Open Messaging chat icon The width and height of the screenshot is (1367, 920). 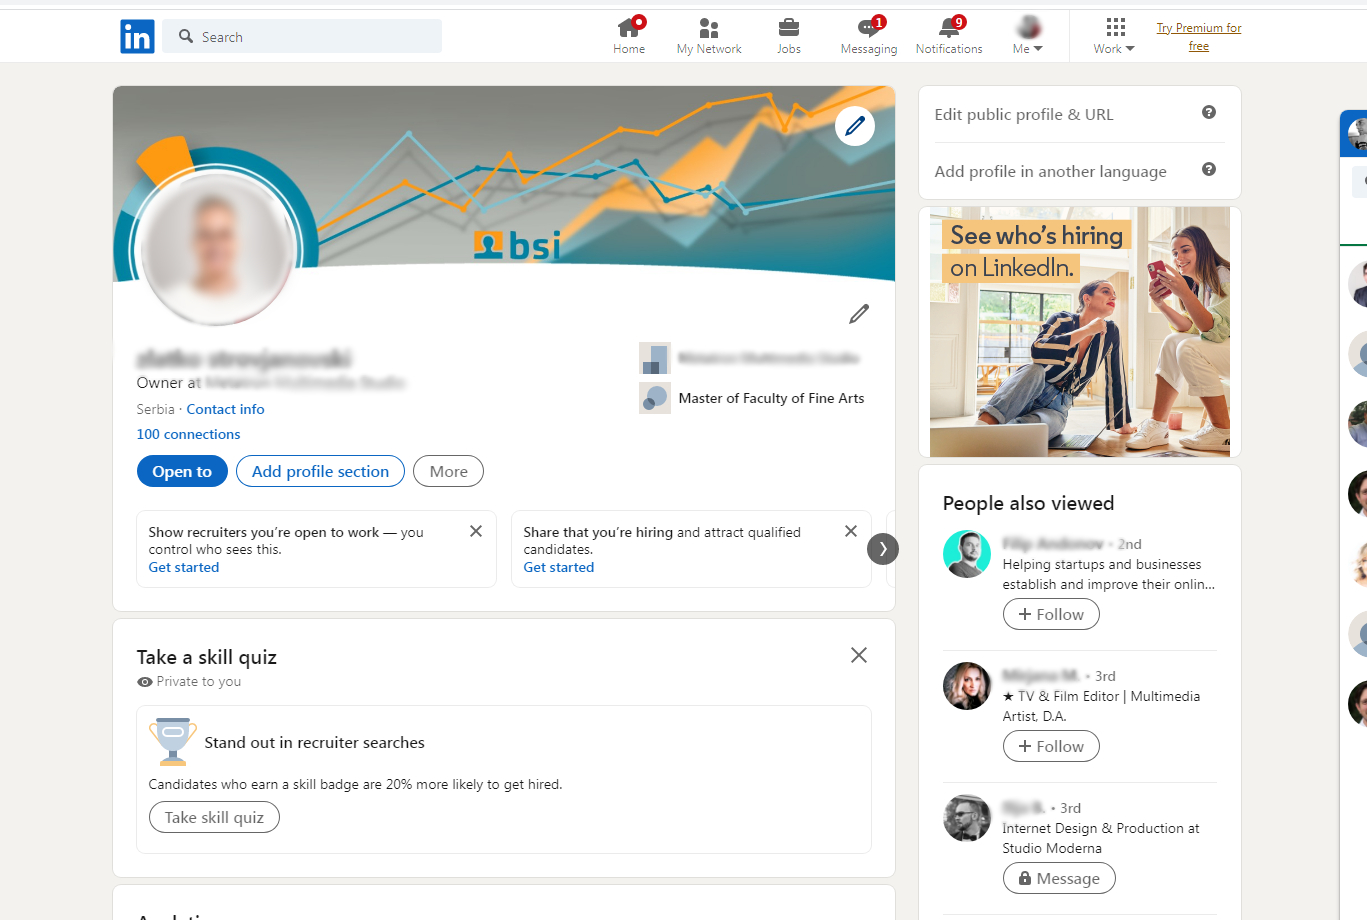[868, 28]
